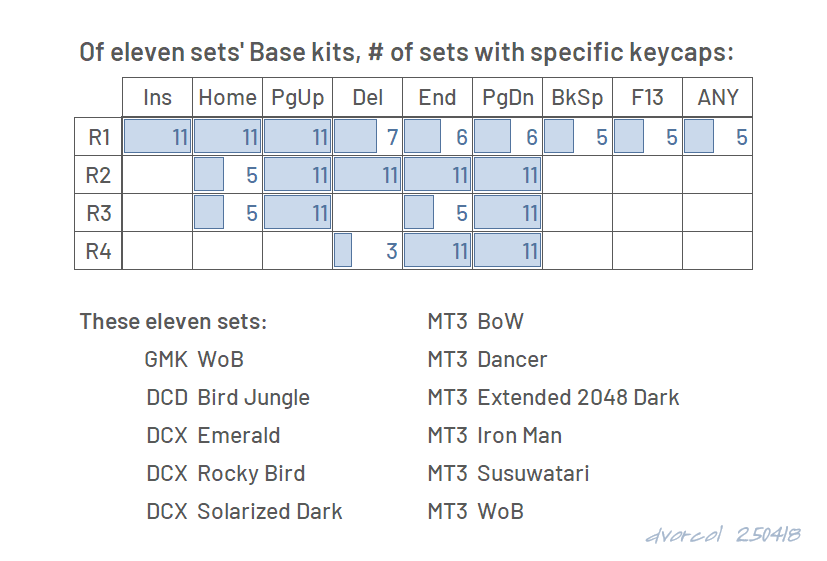
Task: Click the R1 row label
Action: pyautogui.click(x=99, y=137)
